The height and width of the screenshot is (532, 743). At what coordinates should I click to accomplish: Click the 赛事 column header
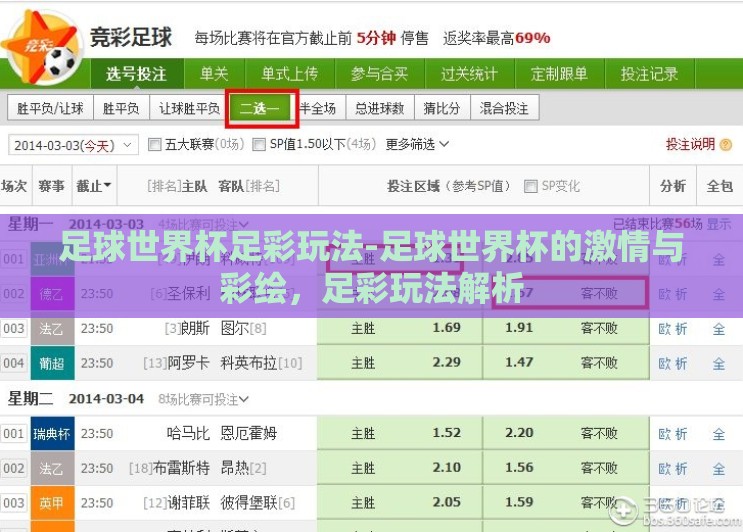52,186
